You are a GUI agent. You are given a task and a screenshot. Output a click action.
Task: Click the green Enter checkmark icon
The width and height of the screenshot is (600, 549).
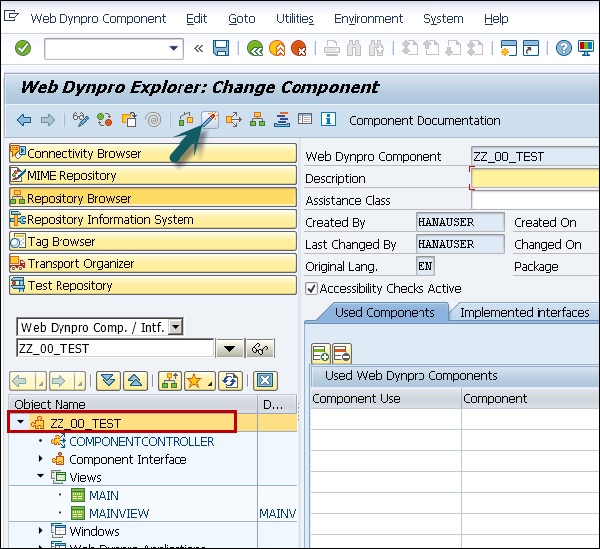coord(23,48)
